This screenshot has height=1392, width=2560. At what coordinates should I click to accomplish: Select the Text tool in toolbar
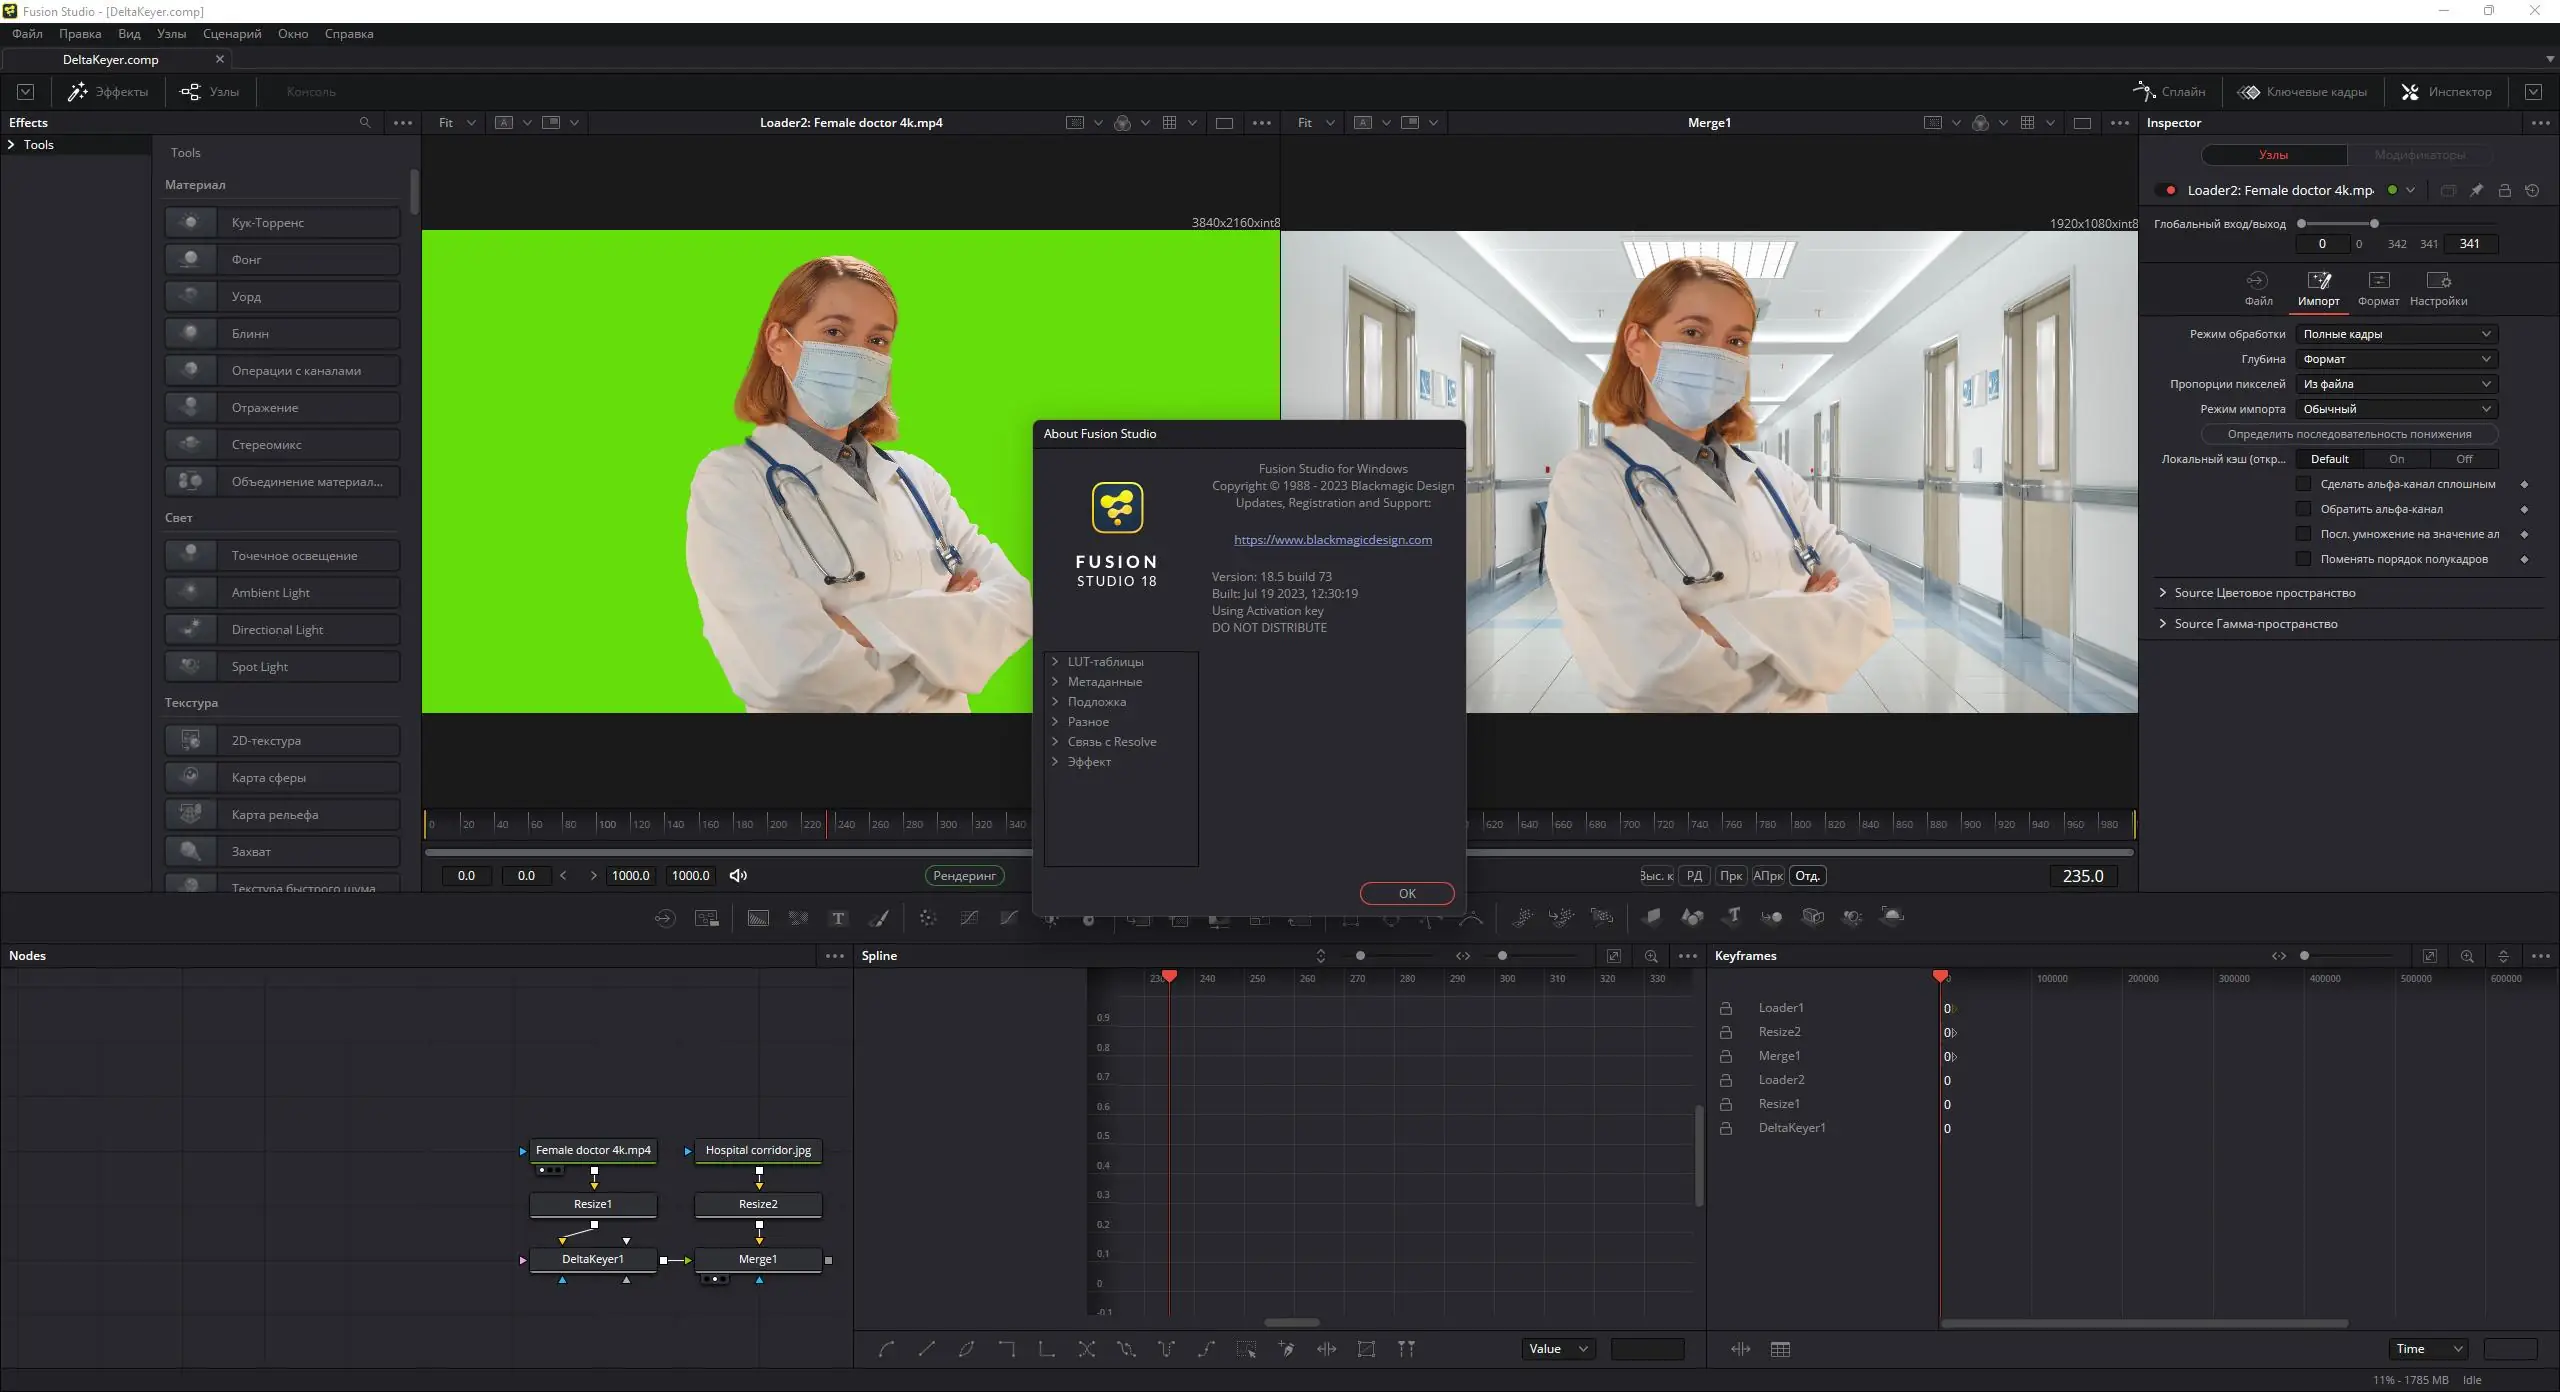[x=838, y=918]
